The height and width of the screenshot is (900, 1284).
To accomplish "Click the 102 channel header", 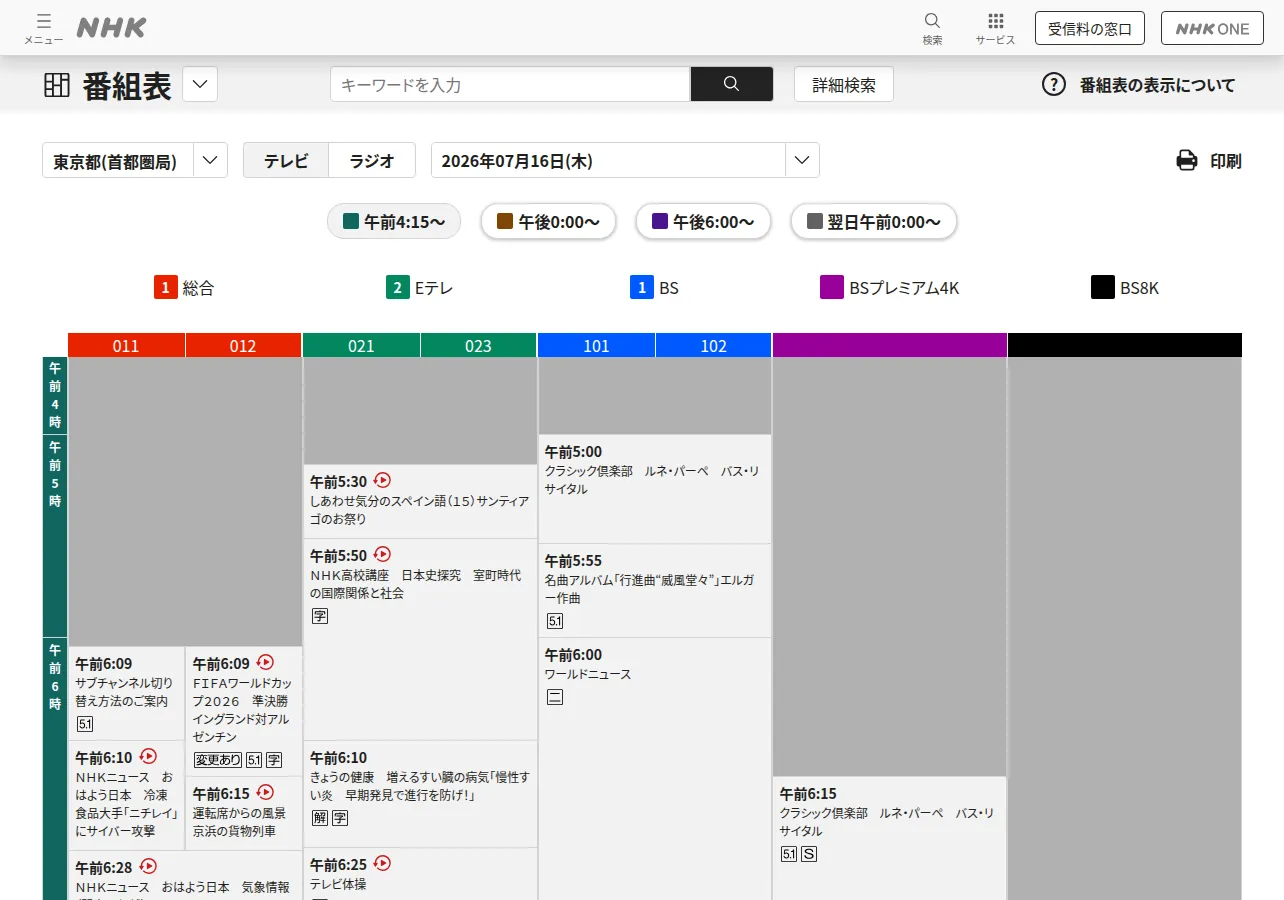I will tap(714, 345).
